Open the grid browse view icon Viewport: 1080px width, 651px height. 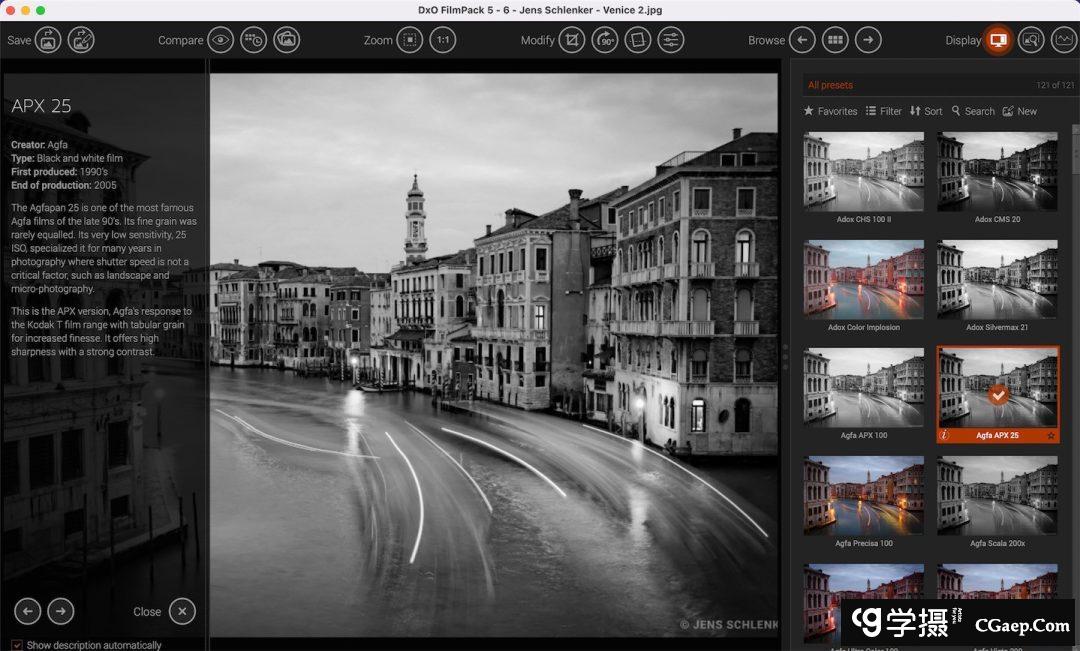tap(833, 40)
